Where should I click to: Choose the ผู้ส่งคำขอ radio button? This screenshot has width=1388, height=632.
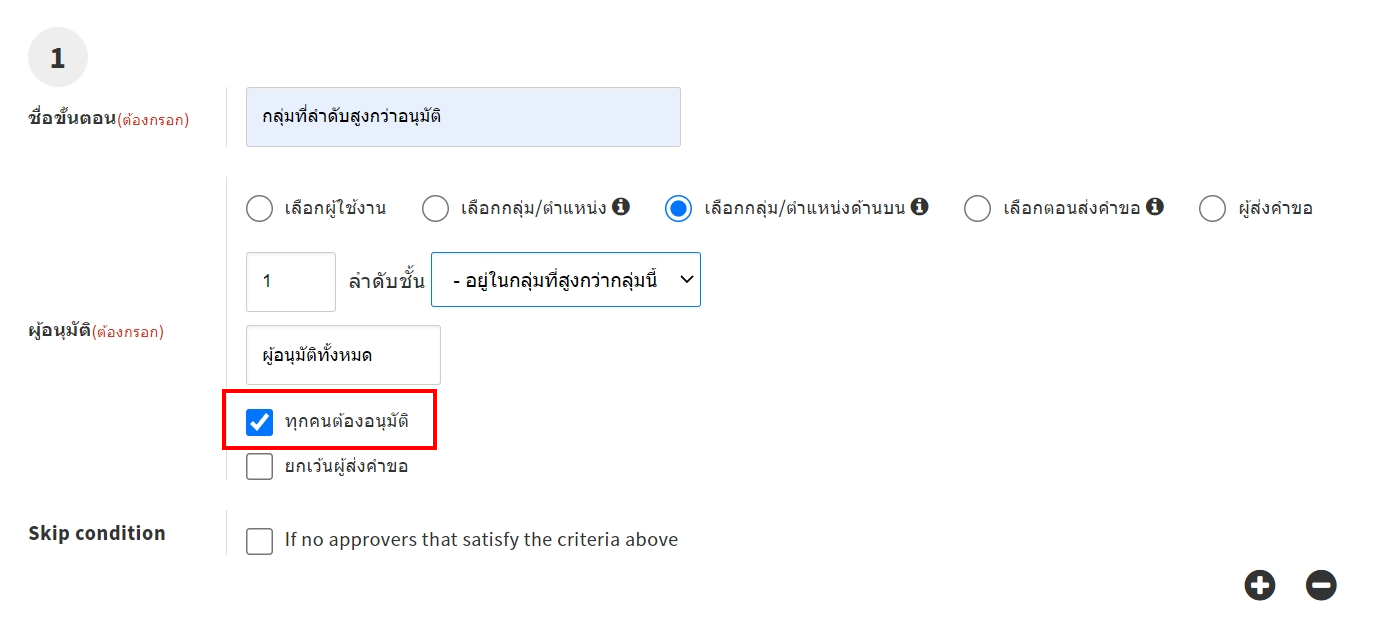(x=1212, y=209)
